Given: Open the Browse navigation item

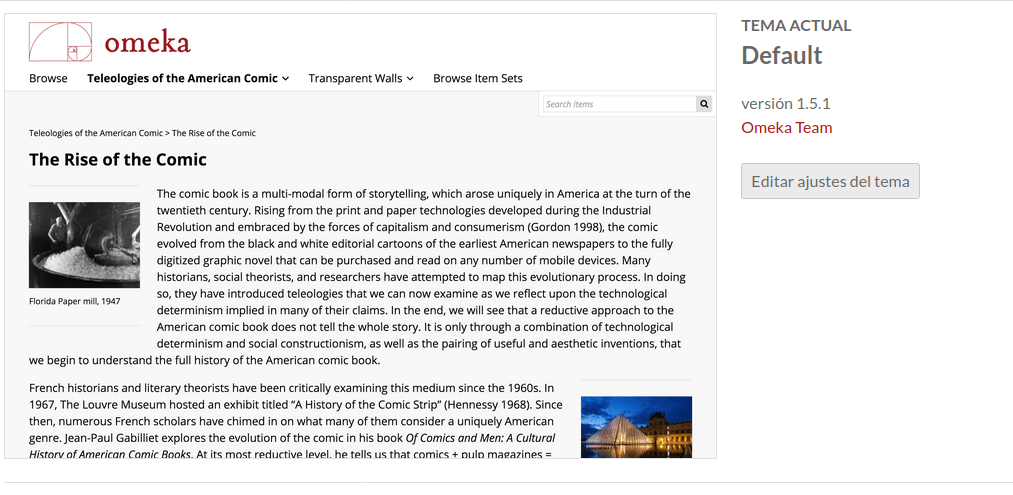Looking at the screenshot, I should tap(48, 78).
